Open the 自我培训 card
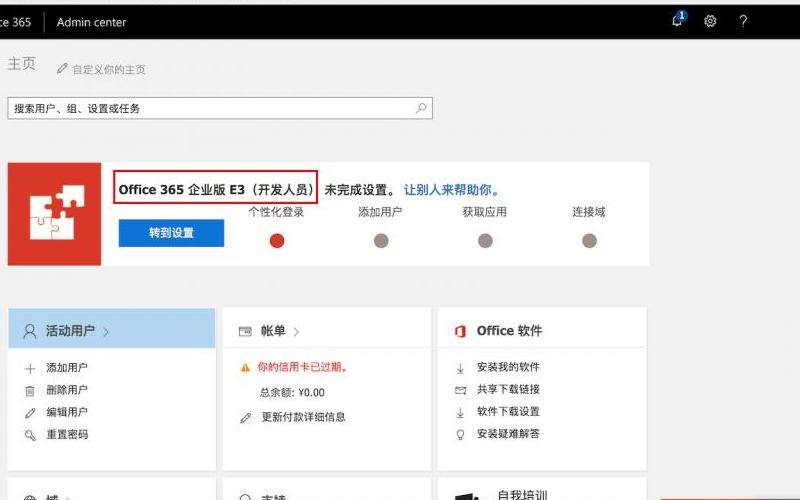 click(x=542, y=489)
